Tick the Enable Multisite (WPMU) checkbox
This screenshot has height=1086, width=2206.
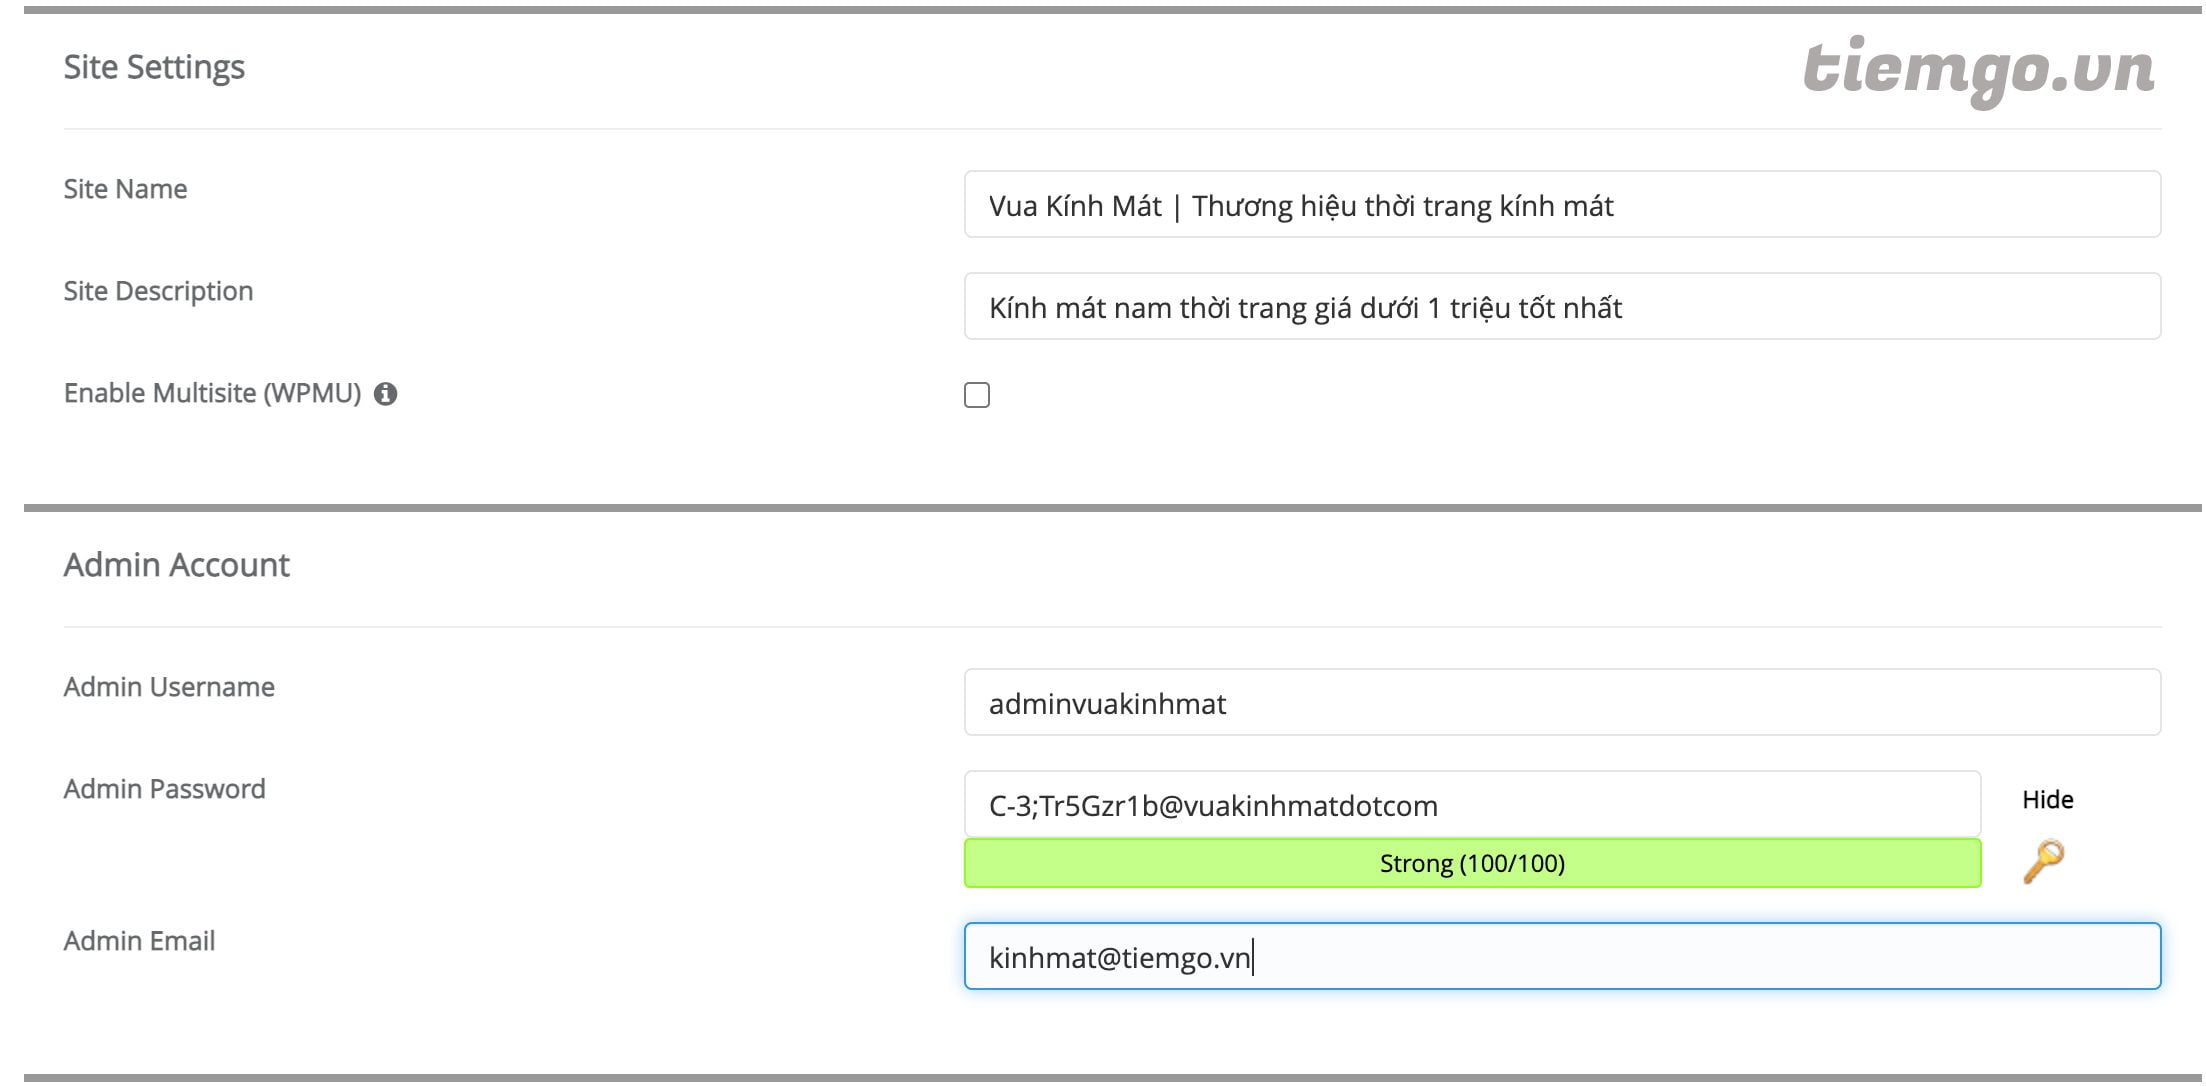[977, 395]
